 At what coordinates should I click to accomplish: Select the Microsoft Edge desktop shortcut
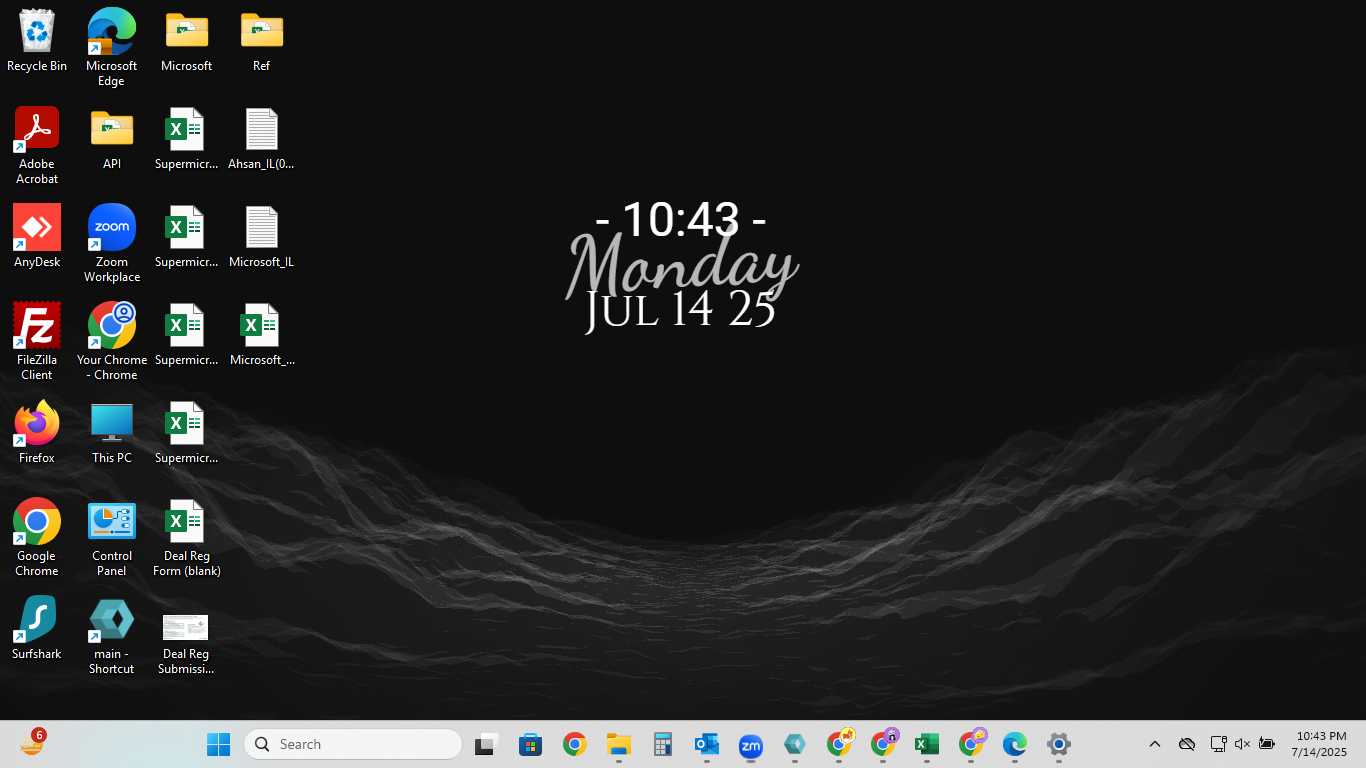[x=111, y=48]
